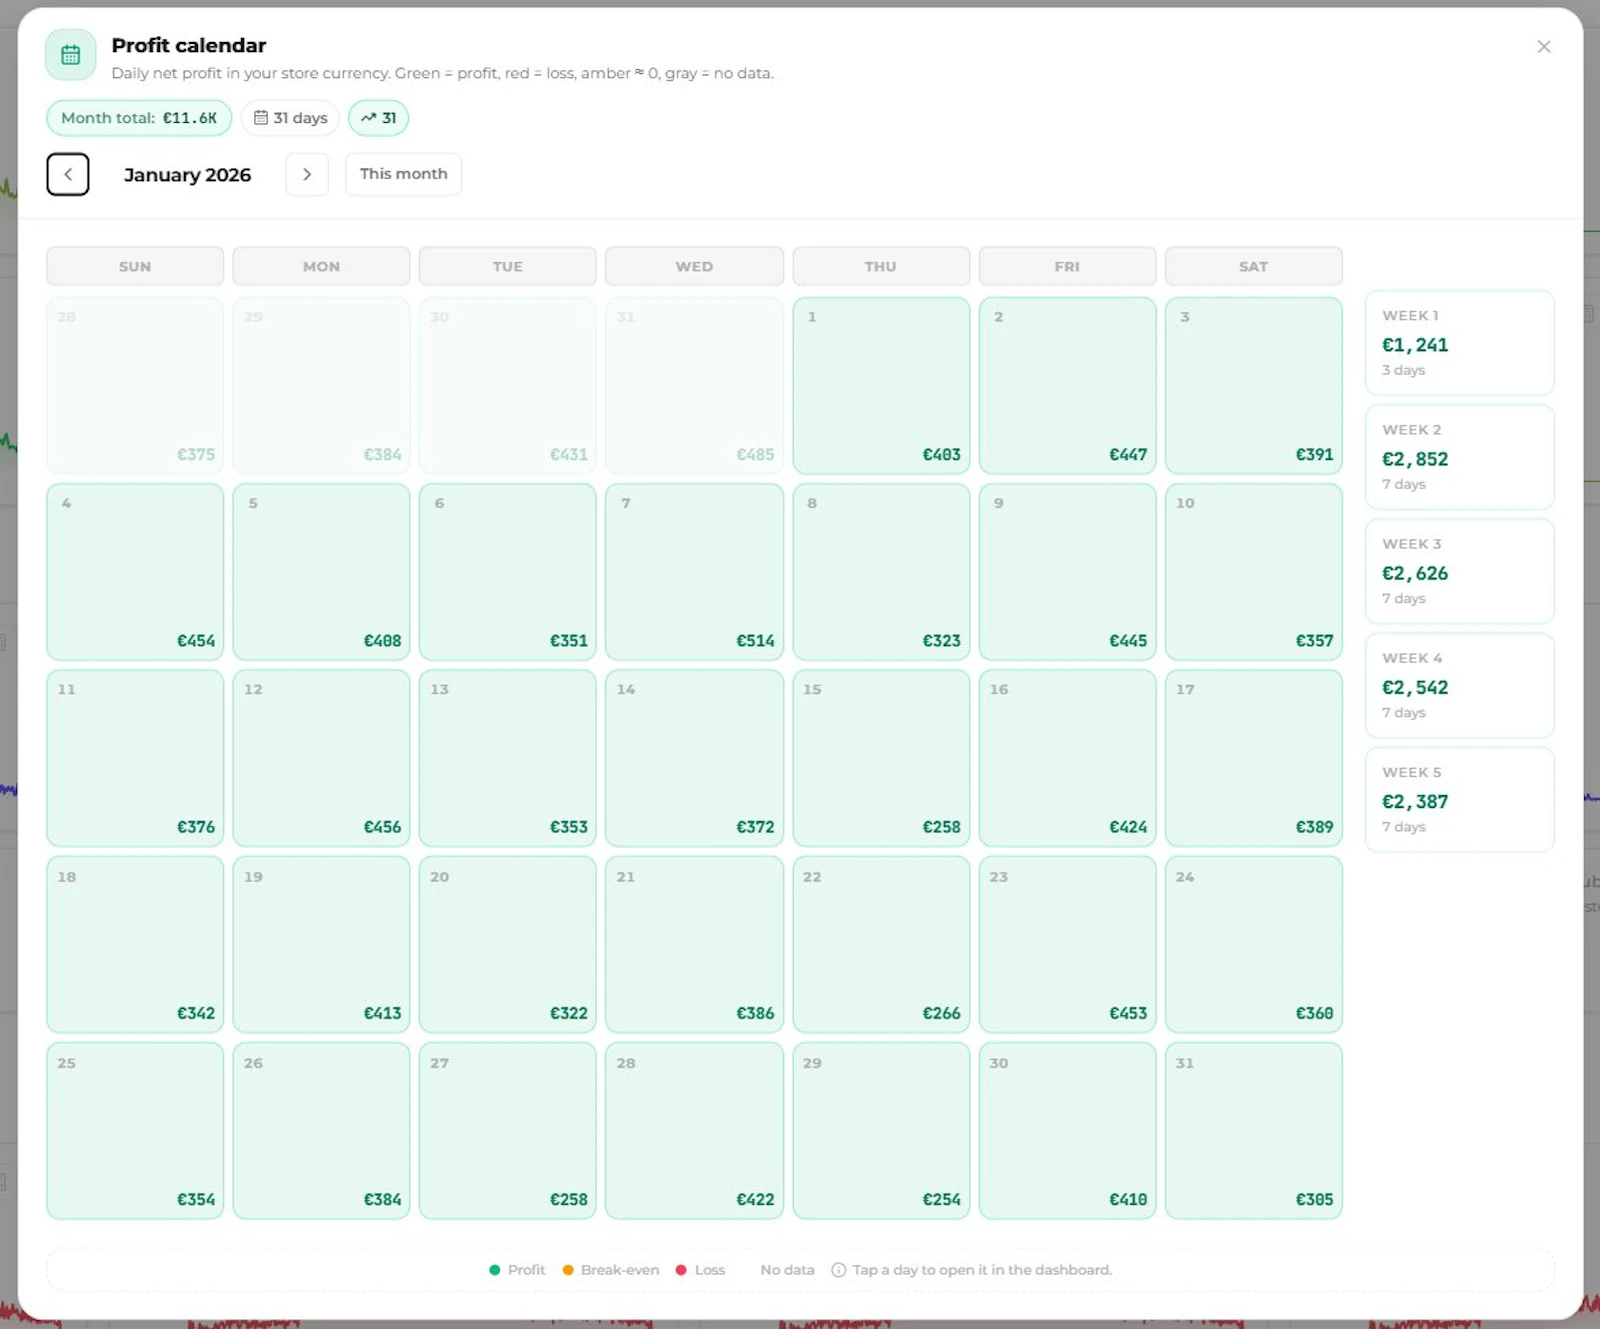Open day 1 with €403 profit
The image size is (1600, 1329).
pyautogui.click(x=881, y=385)
